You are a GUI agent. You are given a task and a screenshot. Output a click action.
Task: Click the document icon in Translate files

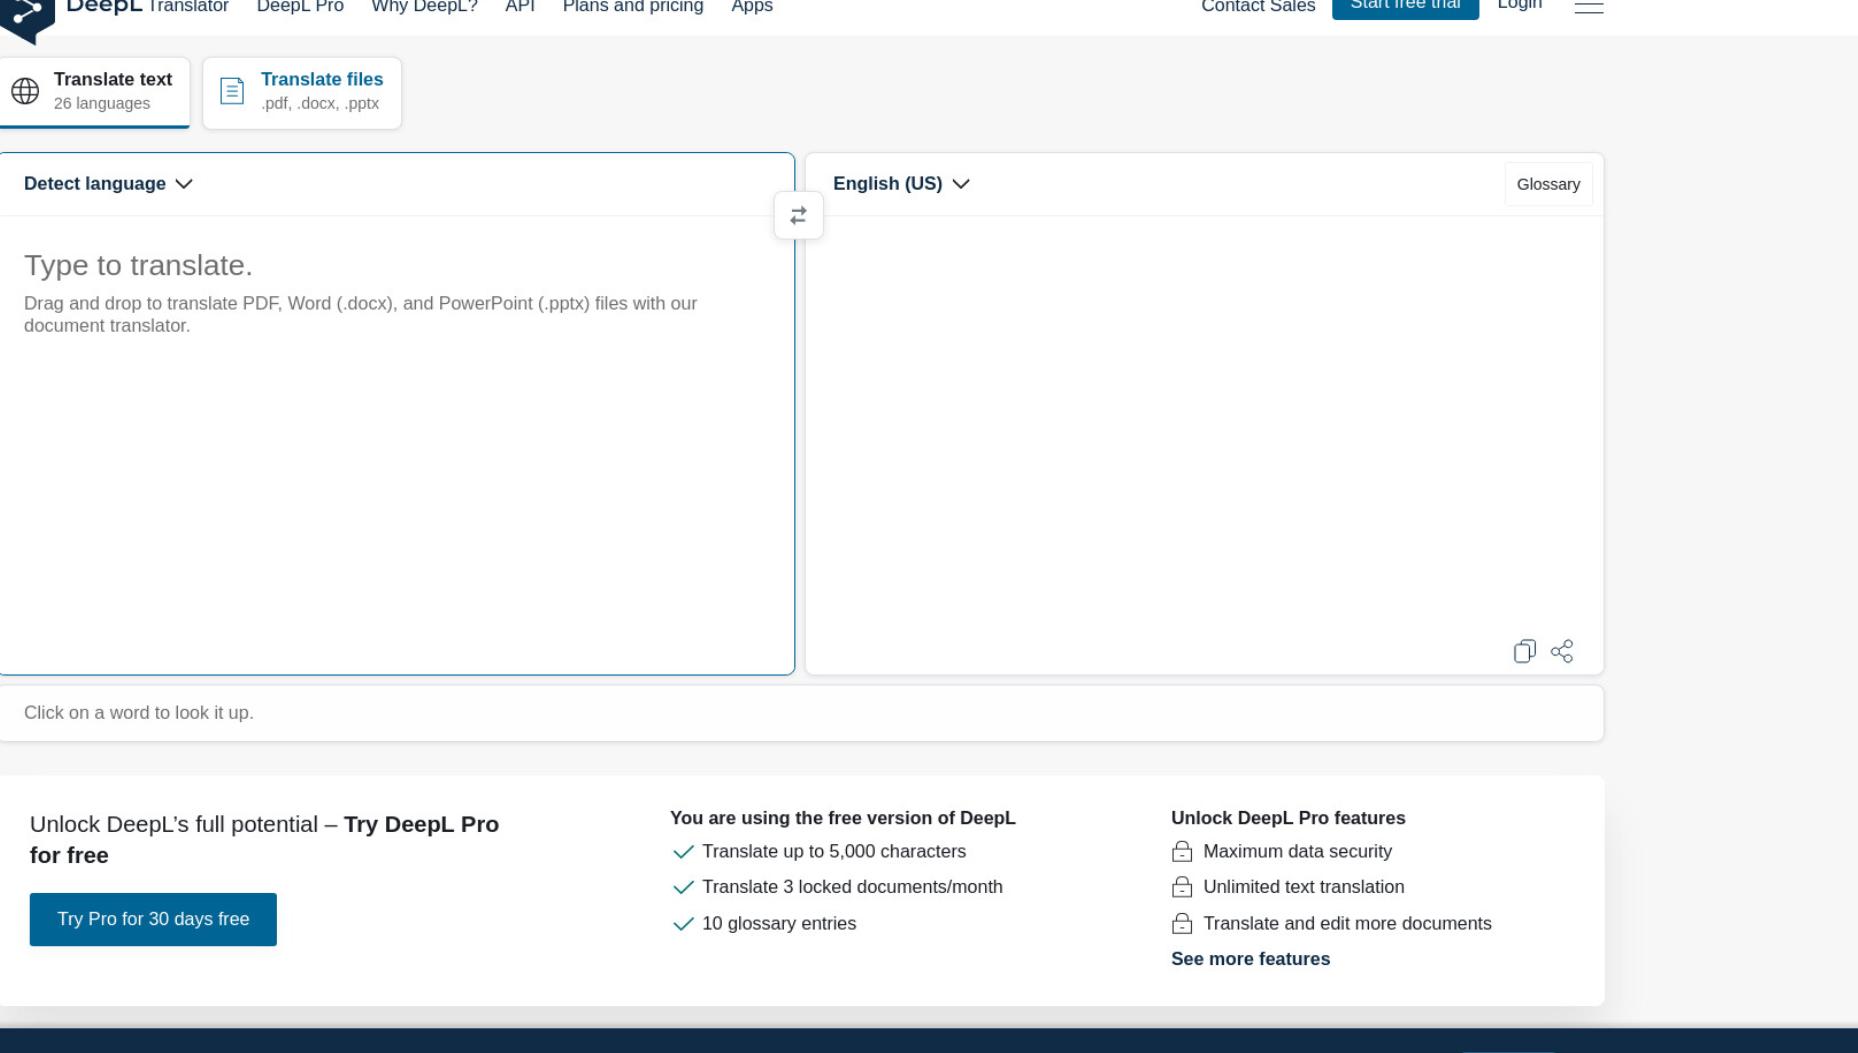pos(232,91)
